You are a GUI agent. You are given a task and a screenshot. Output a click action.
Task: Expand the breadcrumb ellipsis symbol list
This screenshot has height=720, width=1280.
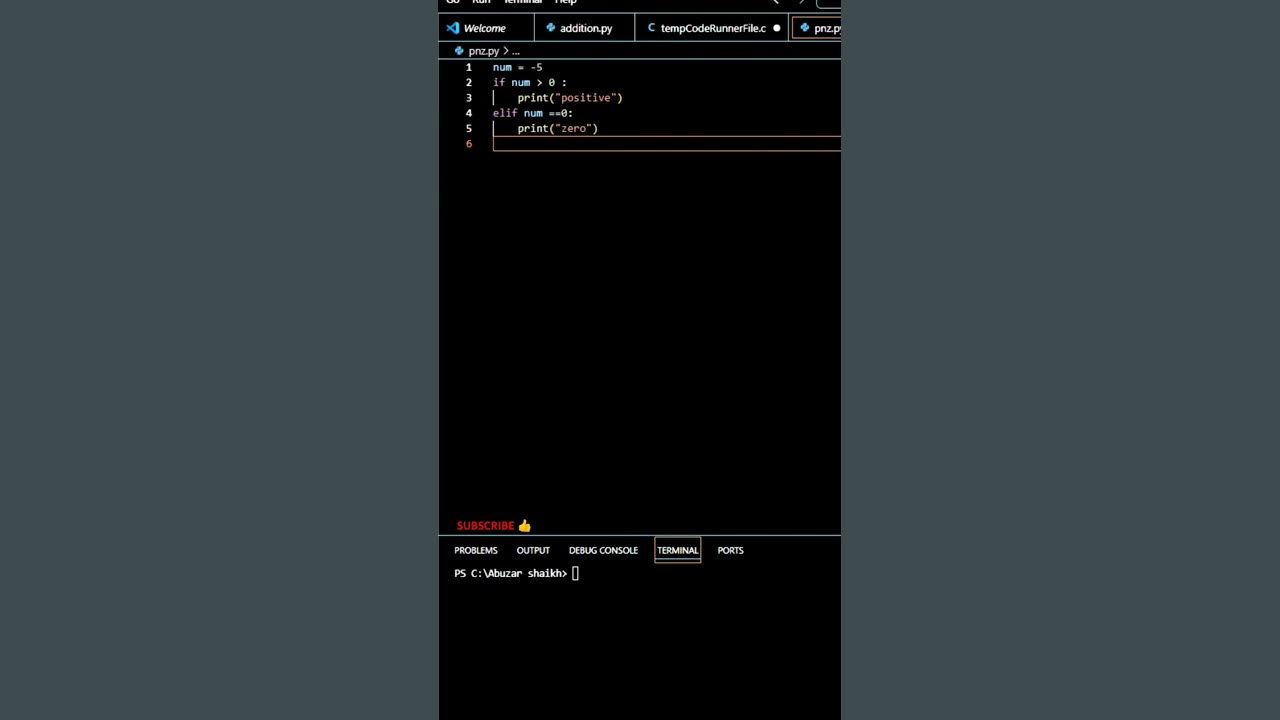click(516, 50)
